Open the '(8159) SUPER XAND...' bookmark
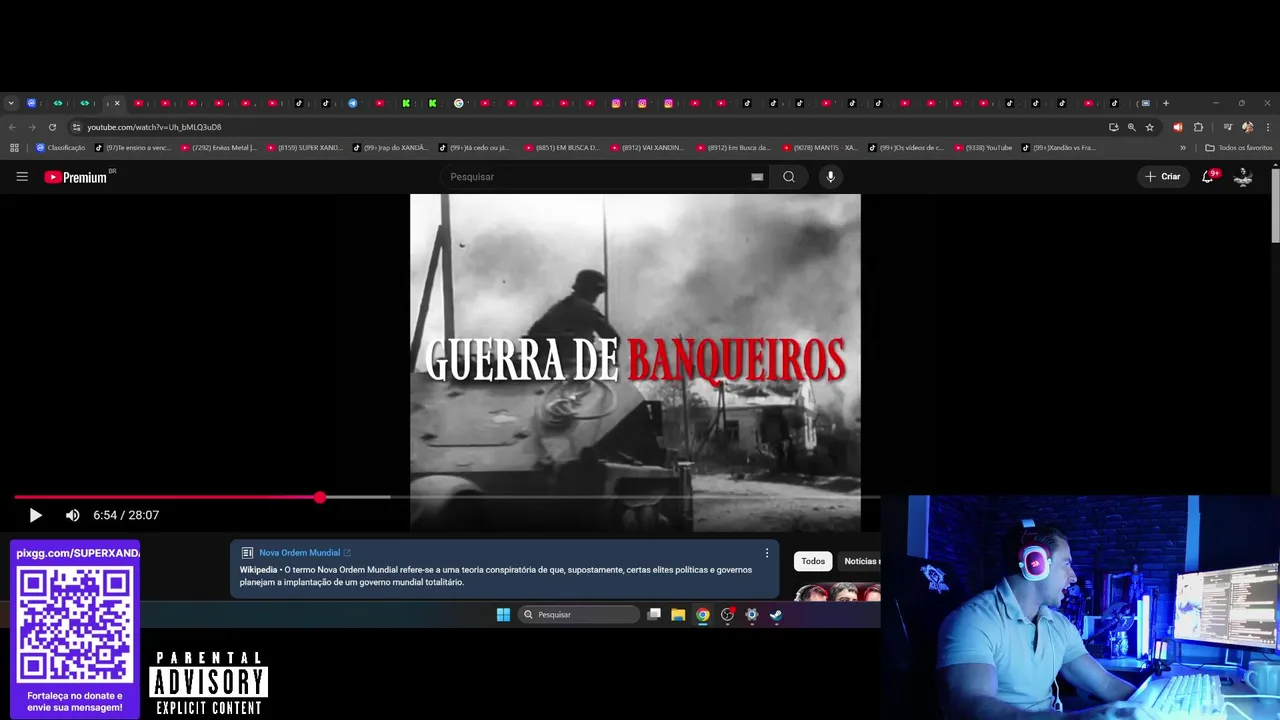The height and width of the screenshot is (720, 1280). coord(305,148)
